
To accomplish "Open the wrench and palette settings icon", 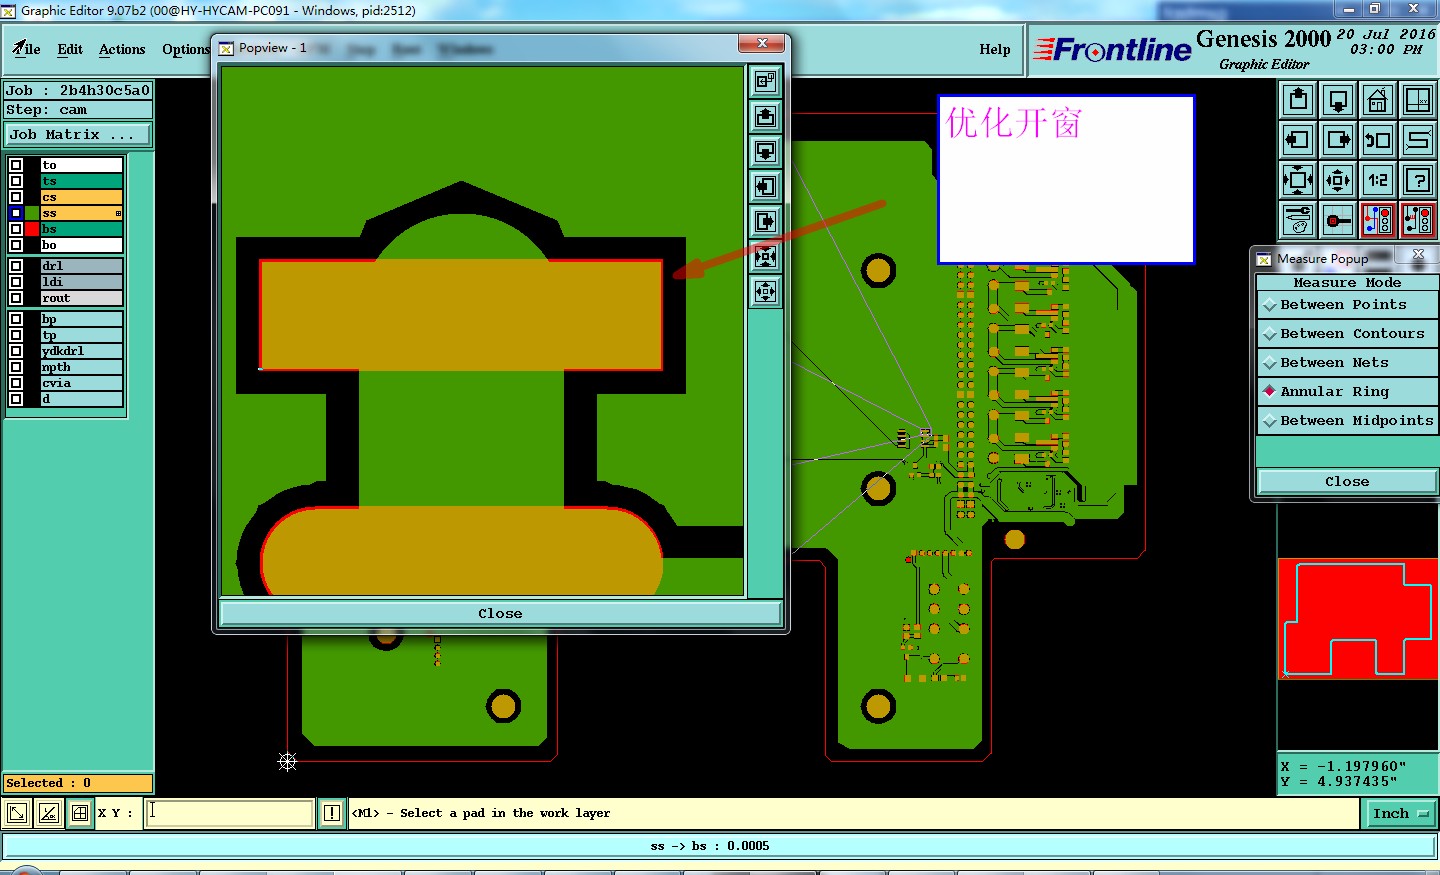I will coord(1298,220).
